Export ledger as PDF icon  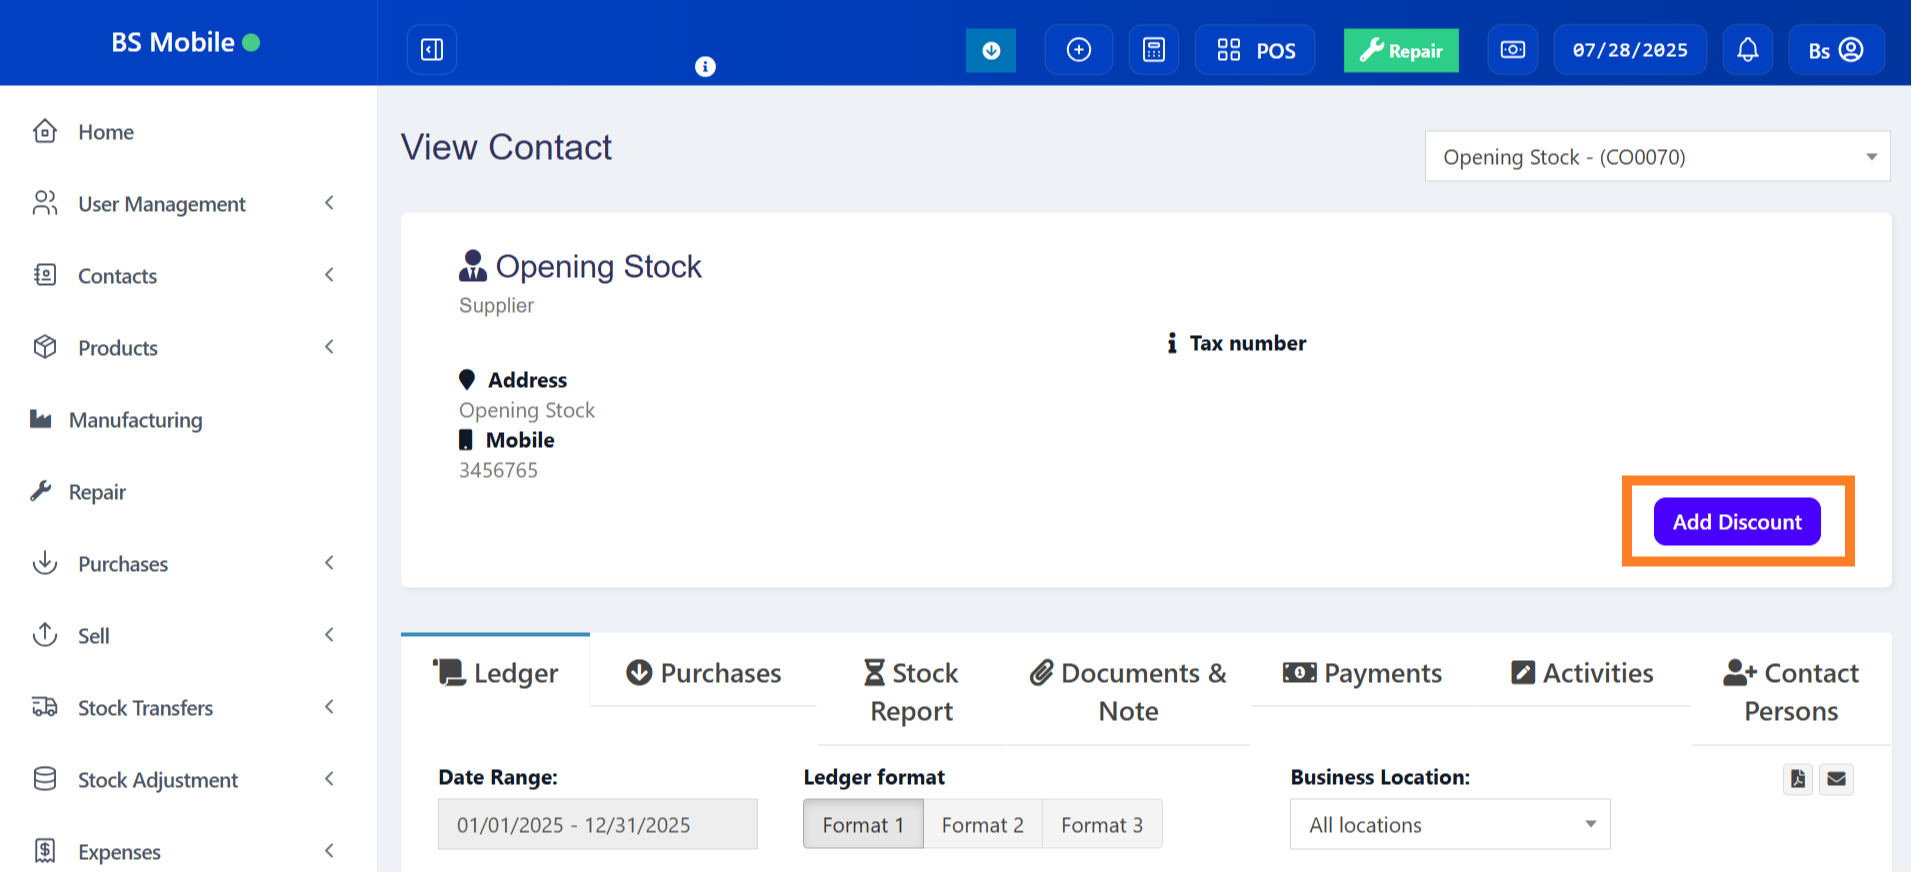click(1797, 779)
